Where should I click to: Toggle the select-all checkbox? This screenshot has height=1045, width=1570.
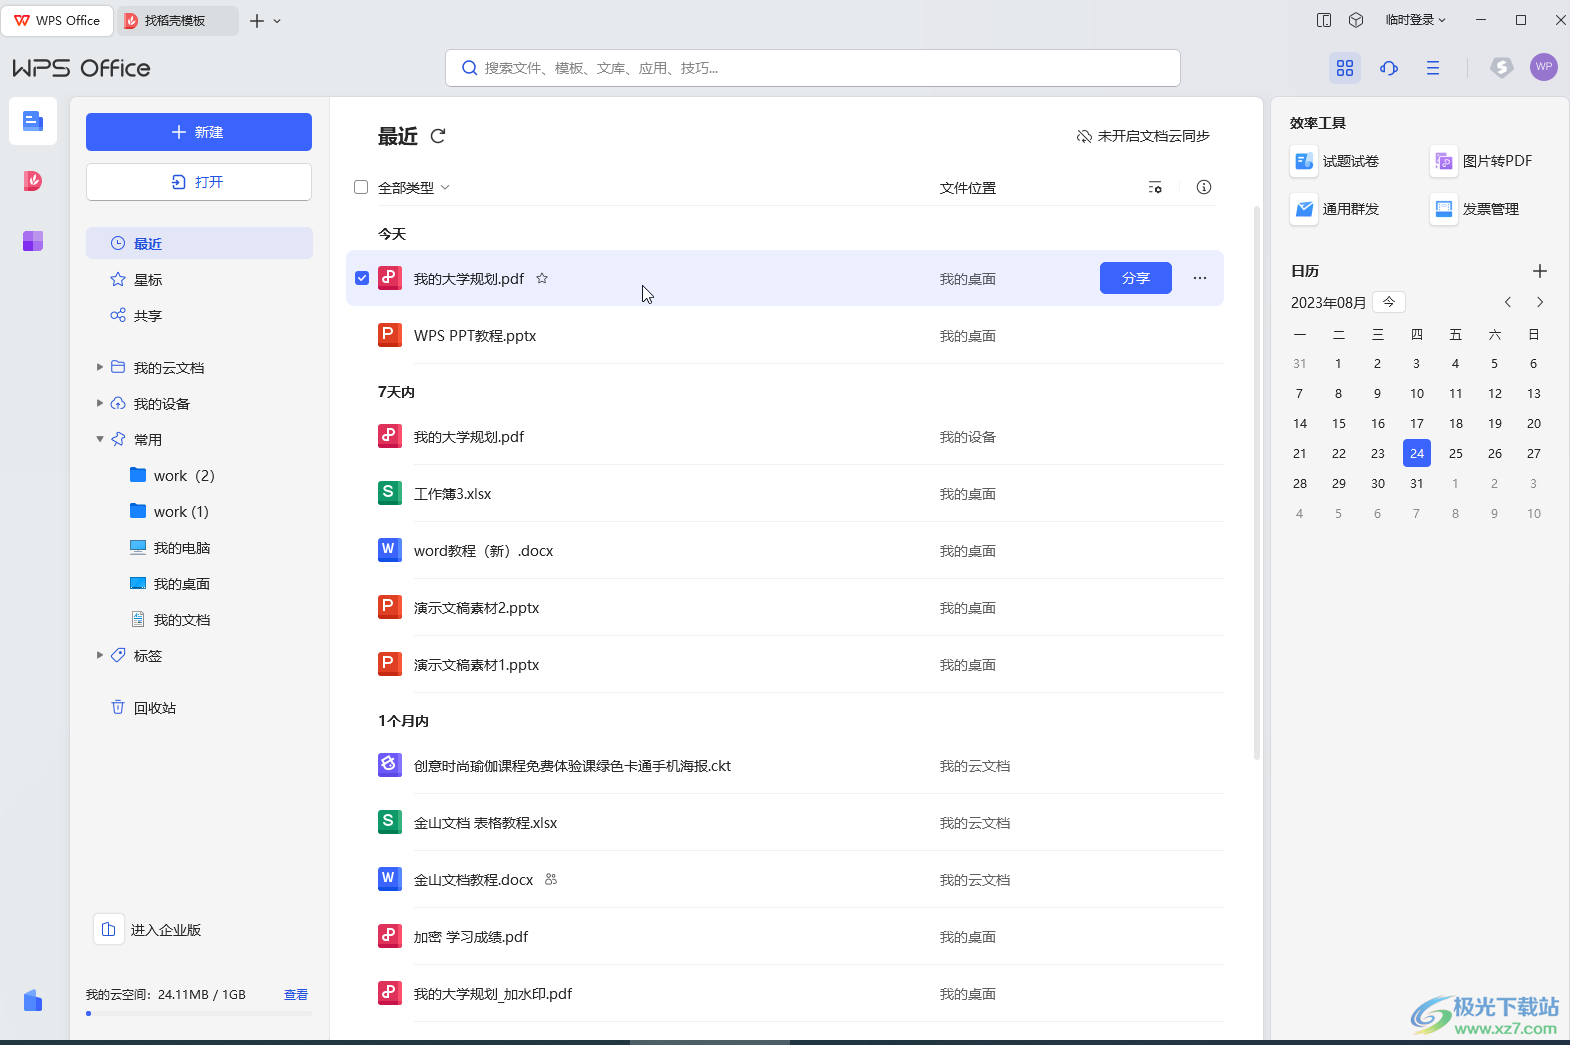pyautogui.click(x=361, y=187)
